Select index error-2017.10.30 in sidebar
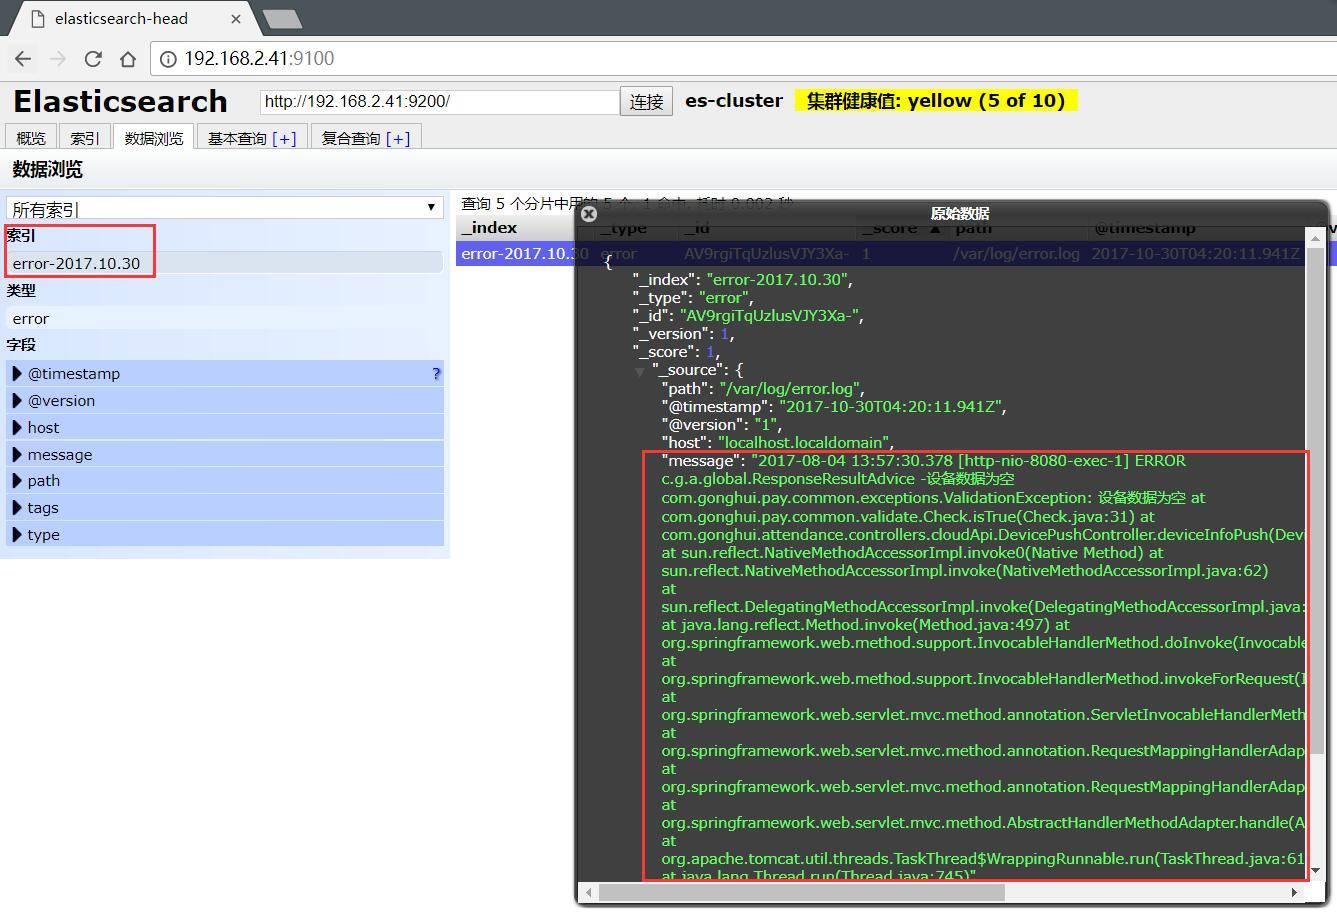This screenshot has width=1337, height=913. click(225, 263)
